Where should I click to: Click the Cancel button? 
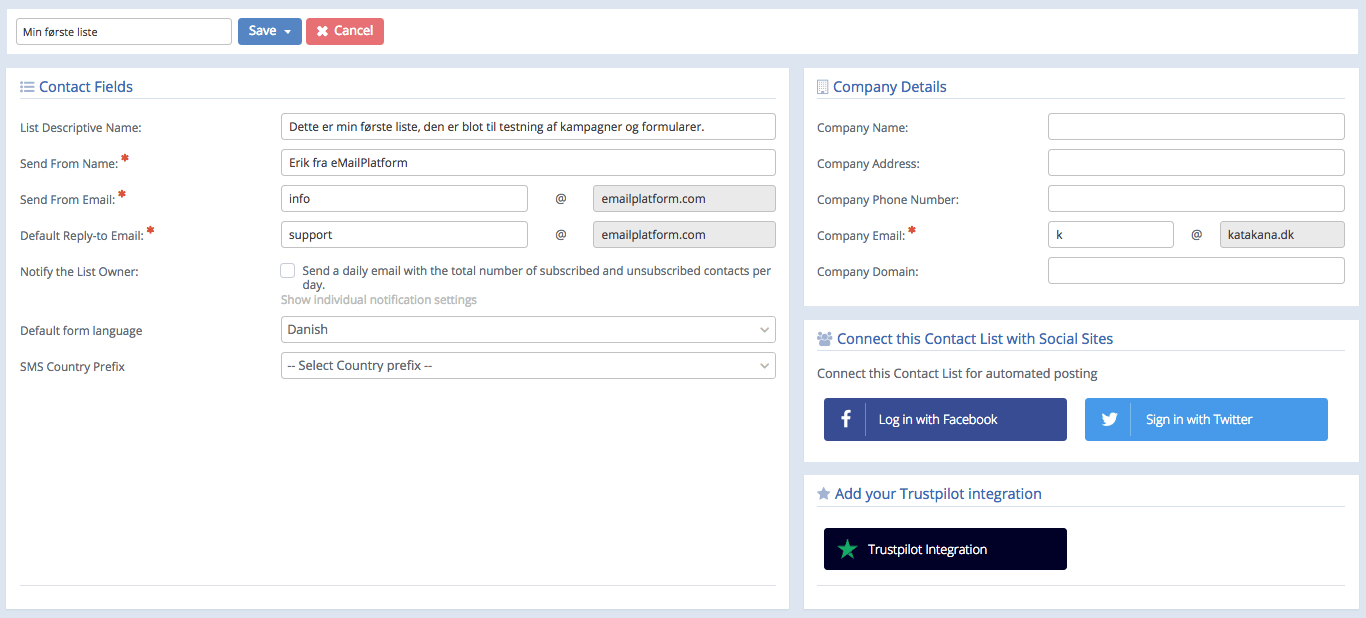(x=345, y=31)
